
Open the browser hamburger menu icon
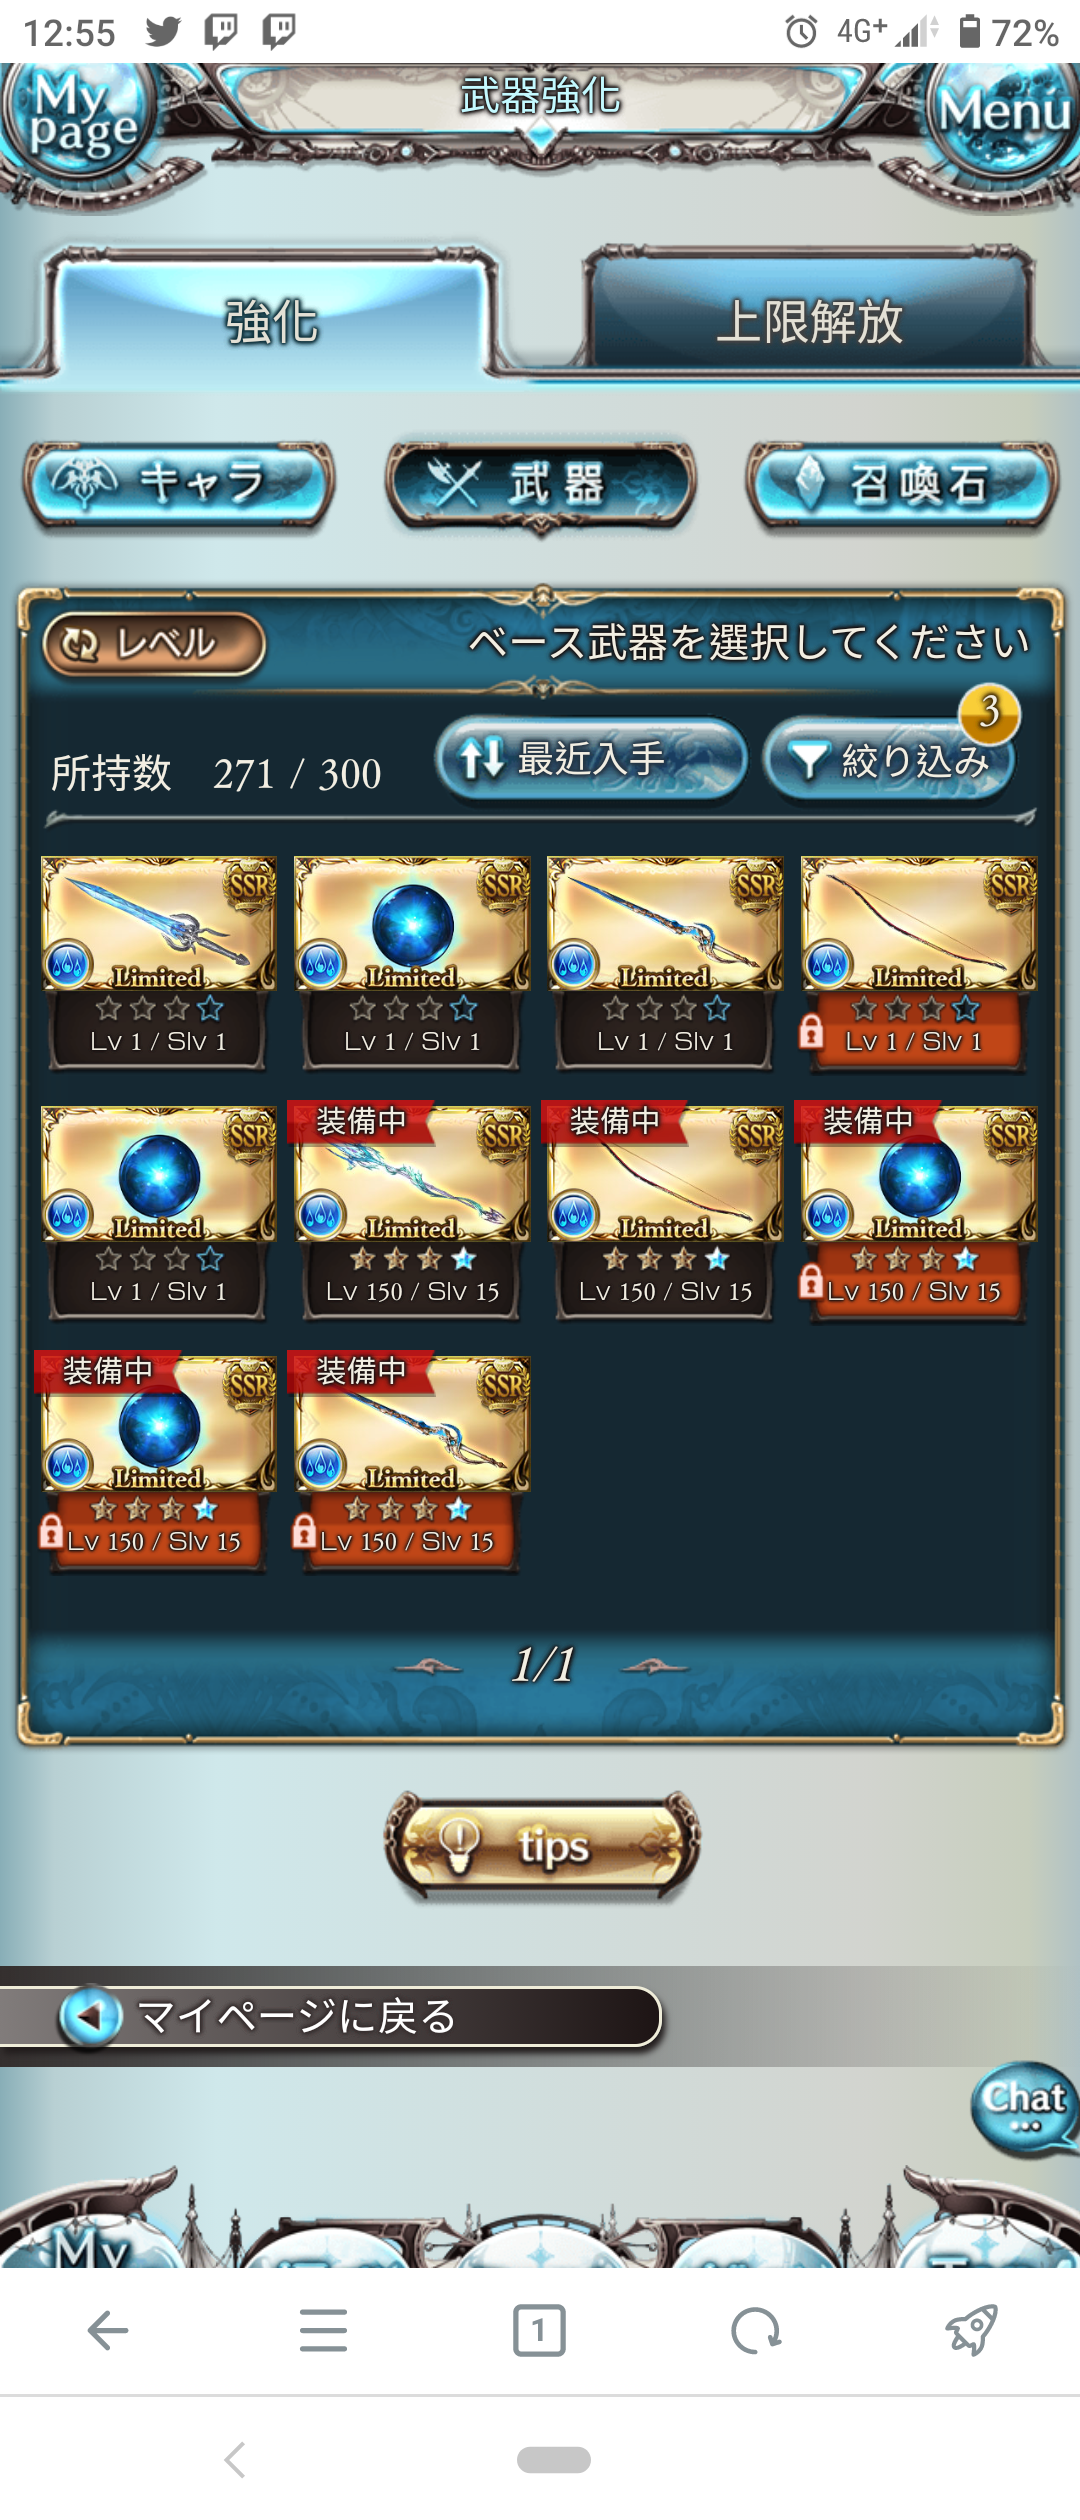click(x=323, y=2331)
